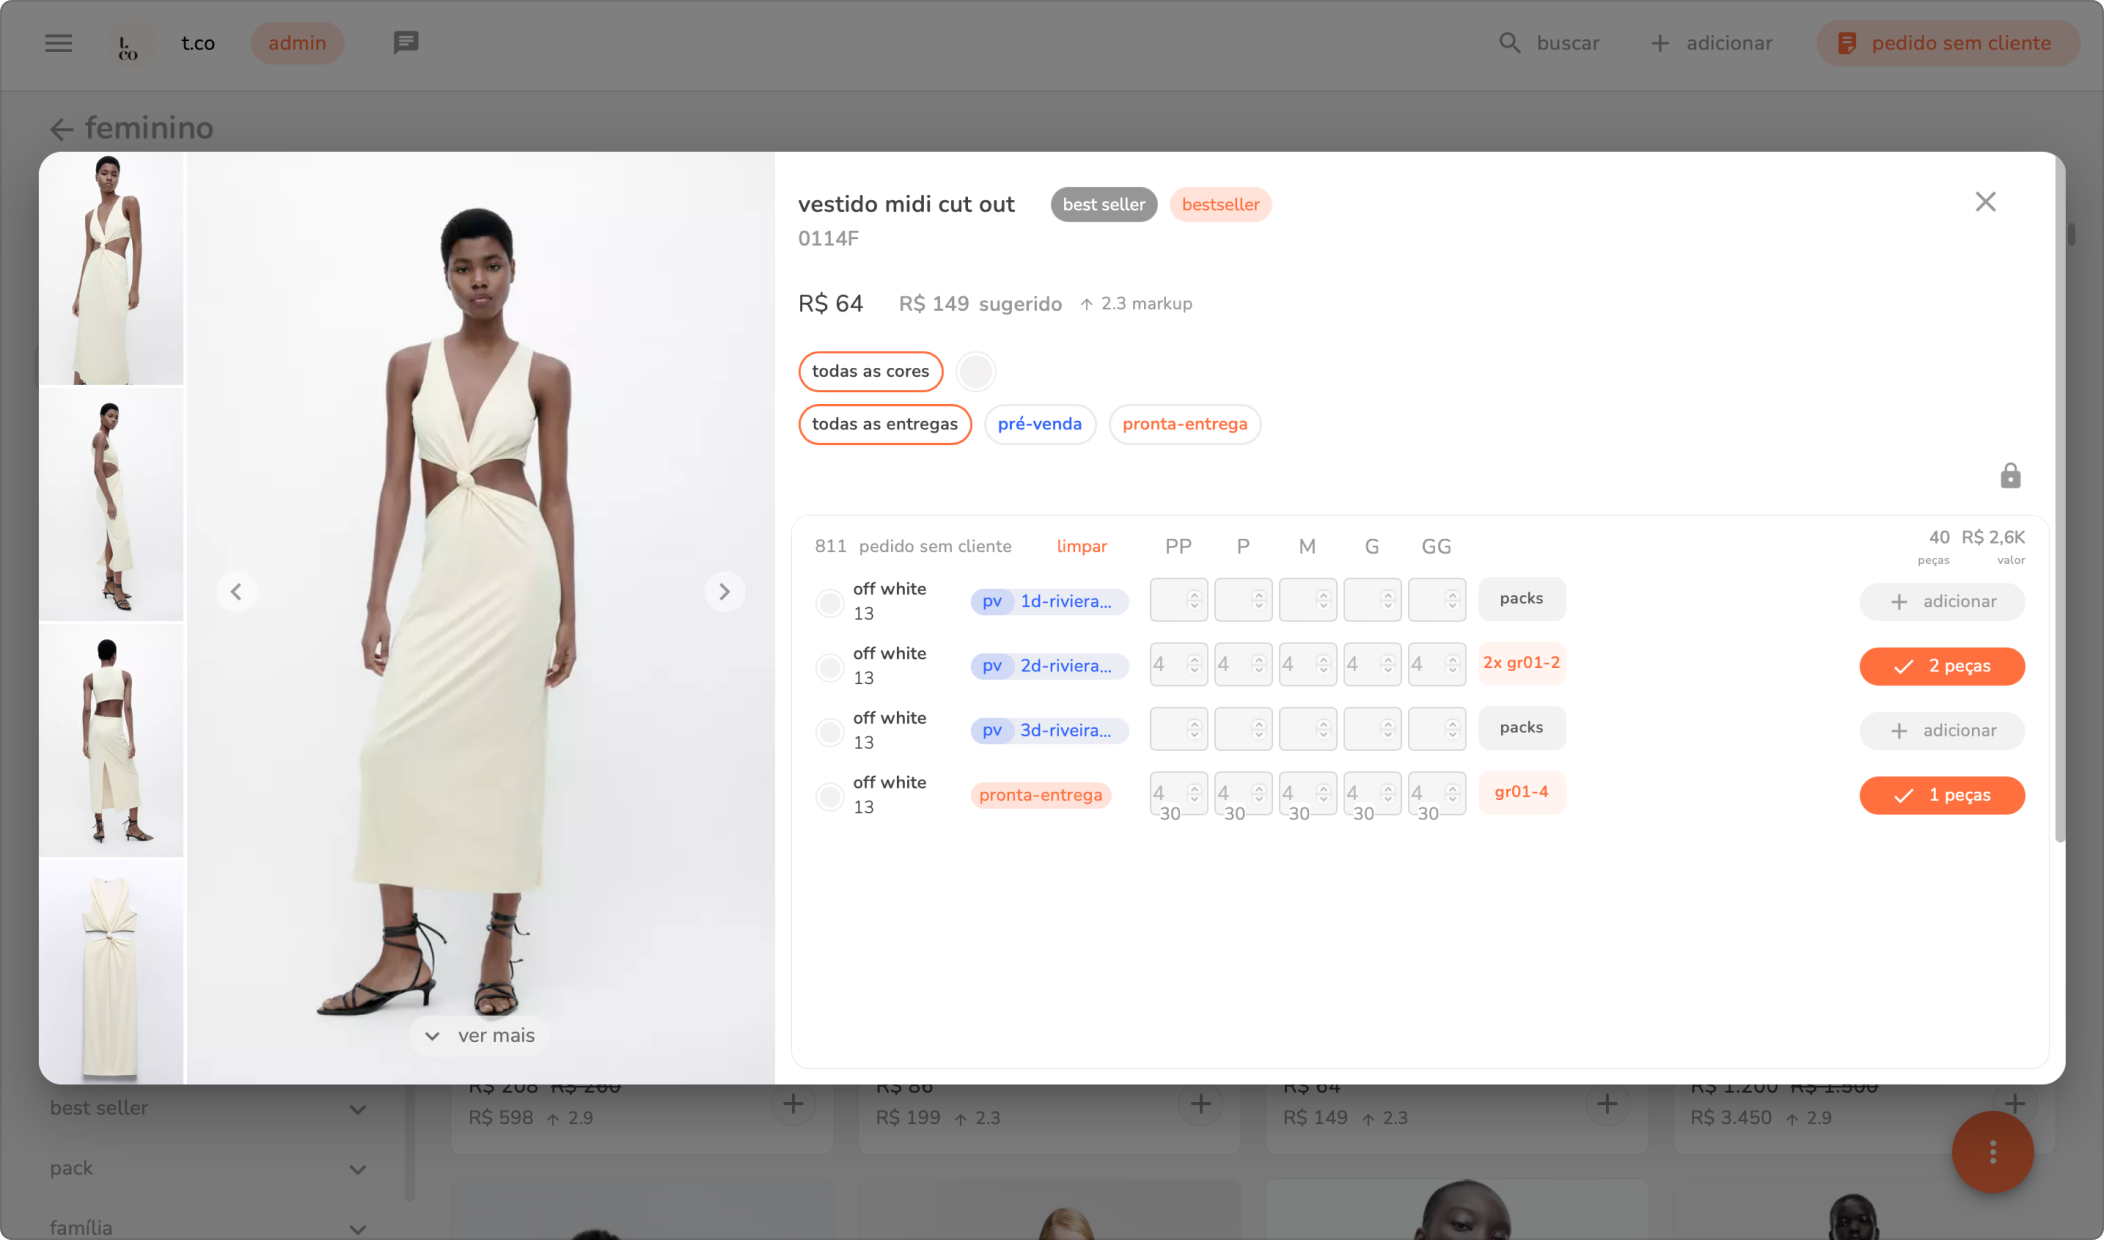Go back using feminino arrow

(62, 129)
